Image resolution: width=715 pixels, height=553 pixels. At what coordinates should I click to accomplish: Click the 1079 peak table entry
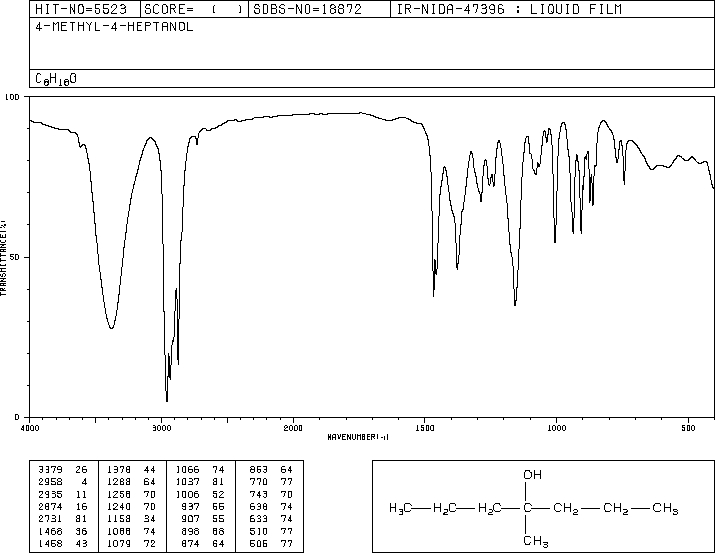click(x=131, y=544)
